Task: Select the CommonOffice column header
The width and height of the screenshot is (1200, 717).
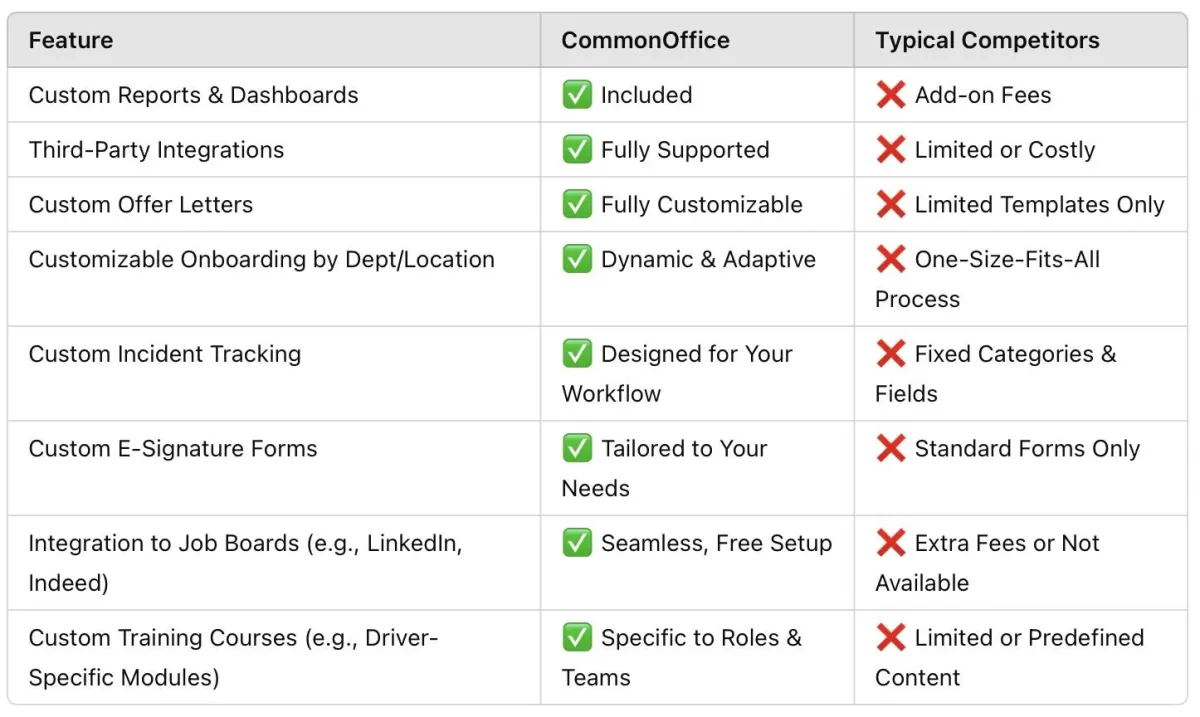Action: point(645,41)
